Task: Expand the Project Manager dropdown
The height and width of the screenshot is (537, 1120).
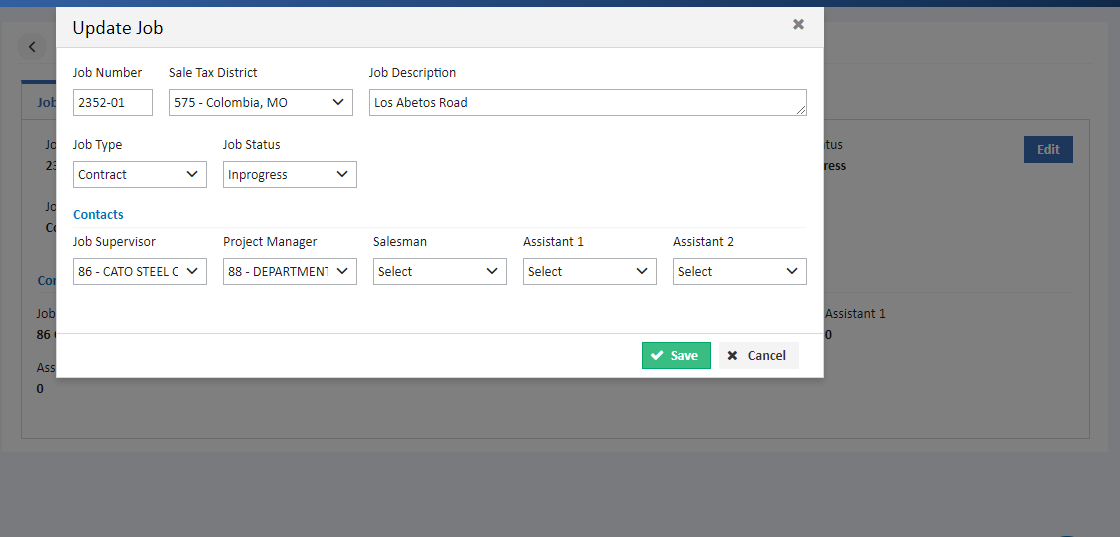Action: tap(290, 272)
